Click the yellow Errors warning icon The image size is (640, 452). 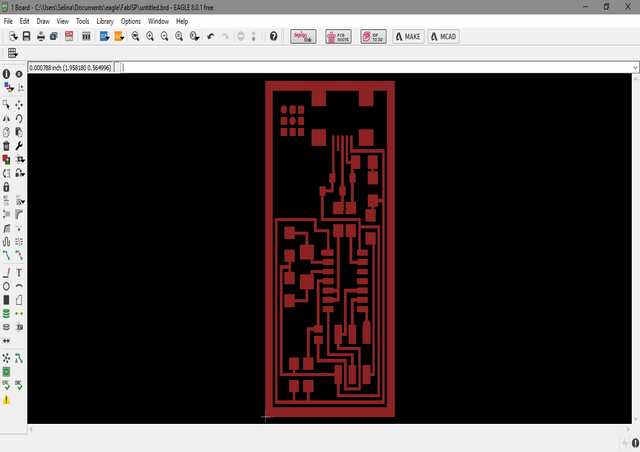[x=6, y=400]
